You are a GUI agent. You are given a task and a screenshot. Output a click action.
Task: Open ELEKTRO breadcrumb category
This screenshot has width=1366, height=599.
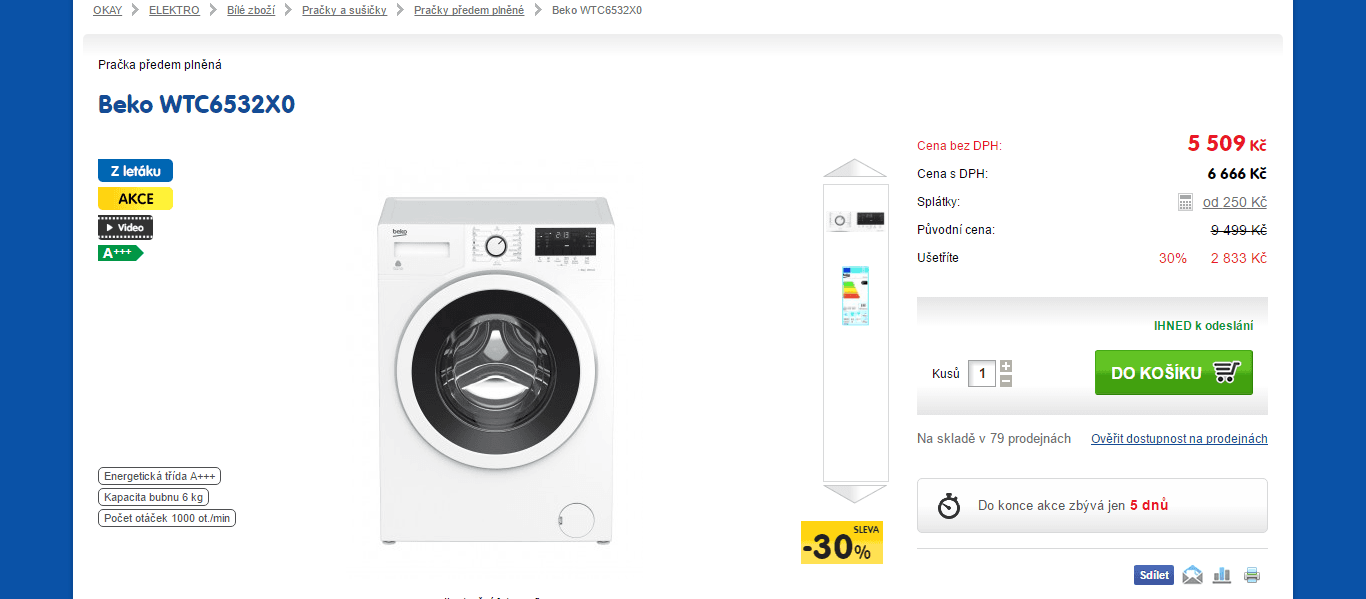pos(174,10)
